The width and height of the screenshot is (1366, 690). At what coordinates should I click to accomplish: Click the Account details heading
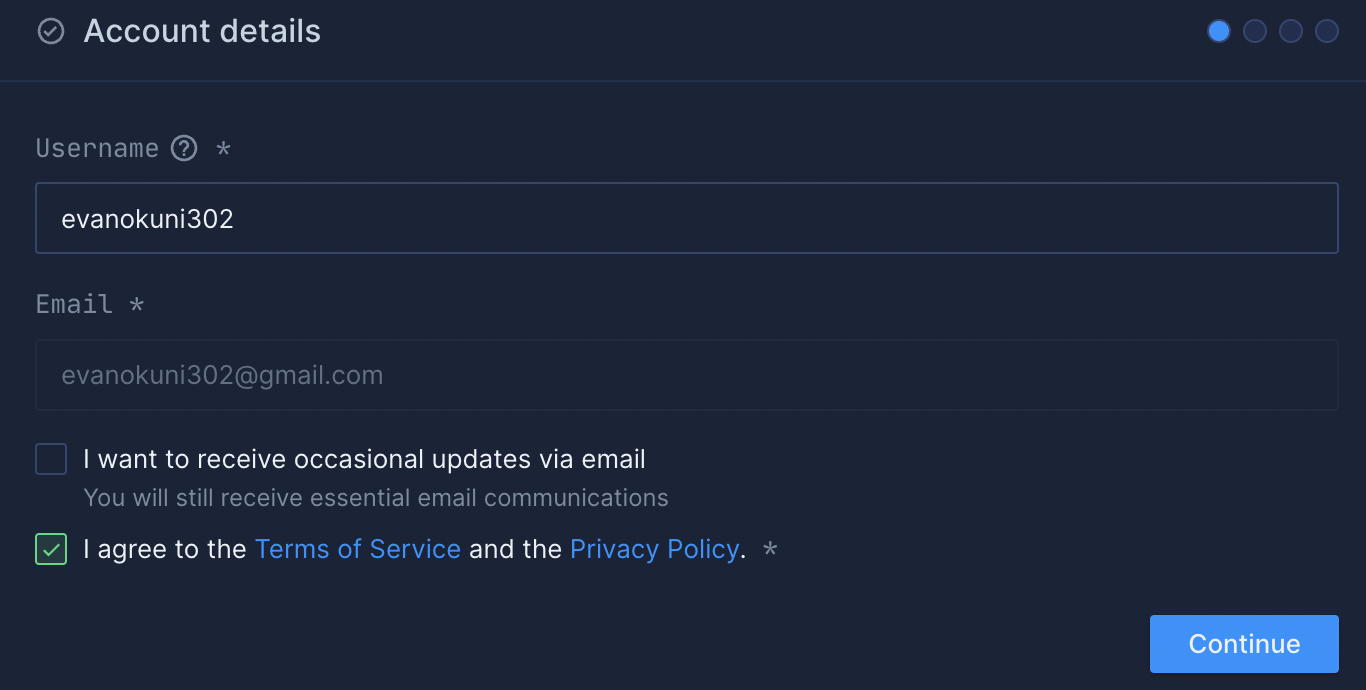click(202, 32)
